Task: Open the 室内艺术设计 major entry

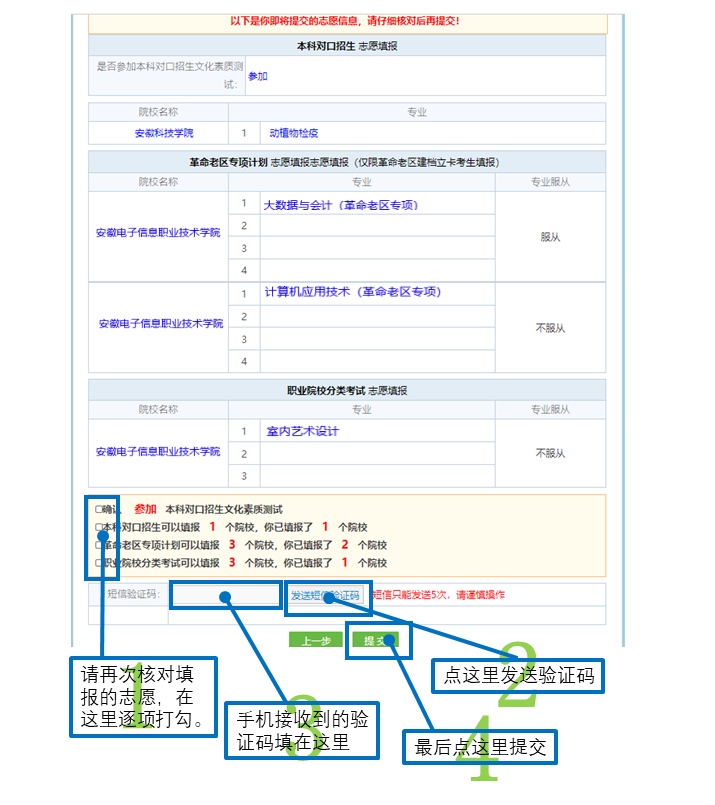Action: [x=302, y=431]
